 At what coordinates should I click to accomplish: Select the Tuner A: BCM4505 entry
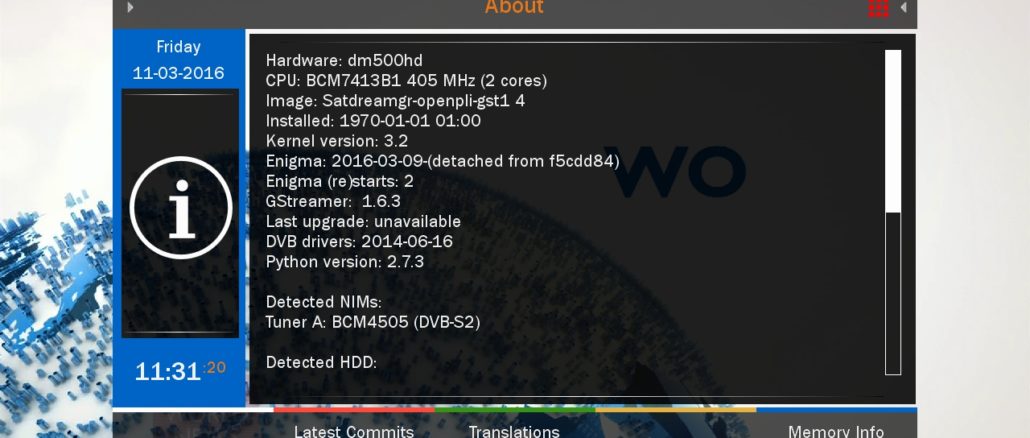(x=372, y=322)
